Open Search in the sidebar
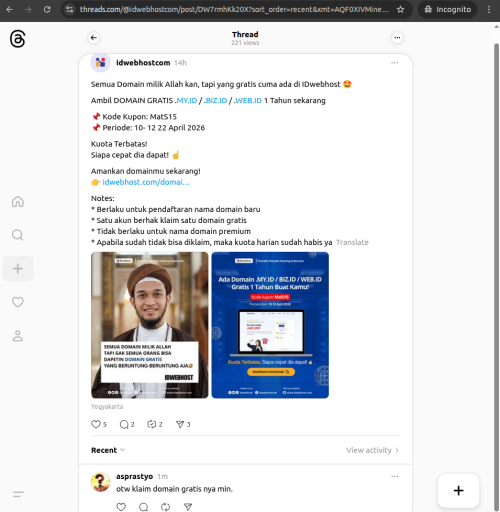This screenshot has height=512, width=500. click(x=18, y=235)
